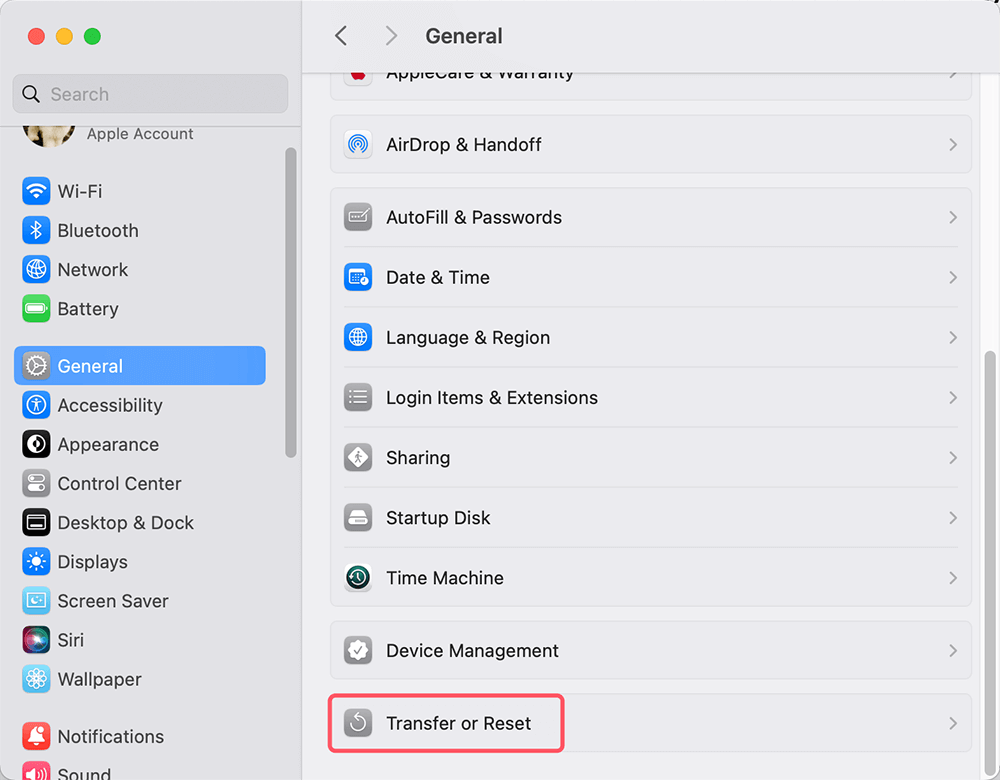This screenshot has width=1000, height=780.
Task: Select the Time Machine icon
Action: click(357, 577)
